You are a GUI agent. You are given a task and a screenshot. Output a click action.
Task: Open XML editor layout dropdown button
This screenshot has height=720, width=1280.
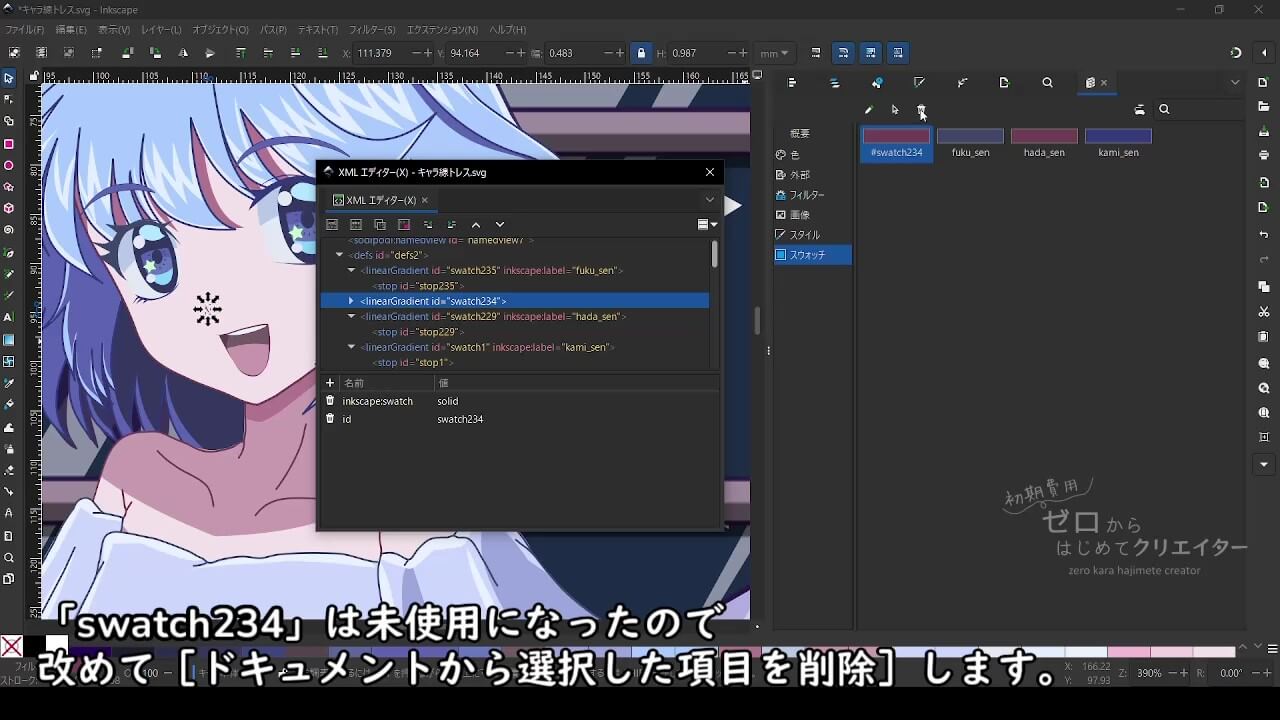tap(707, 225)
